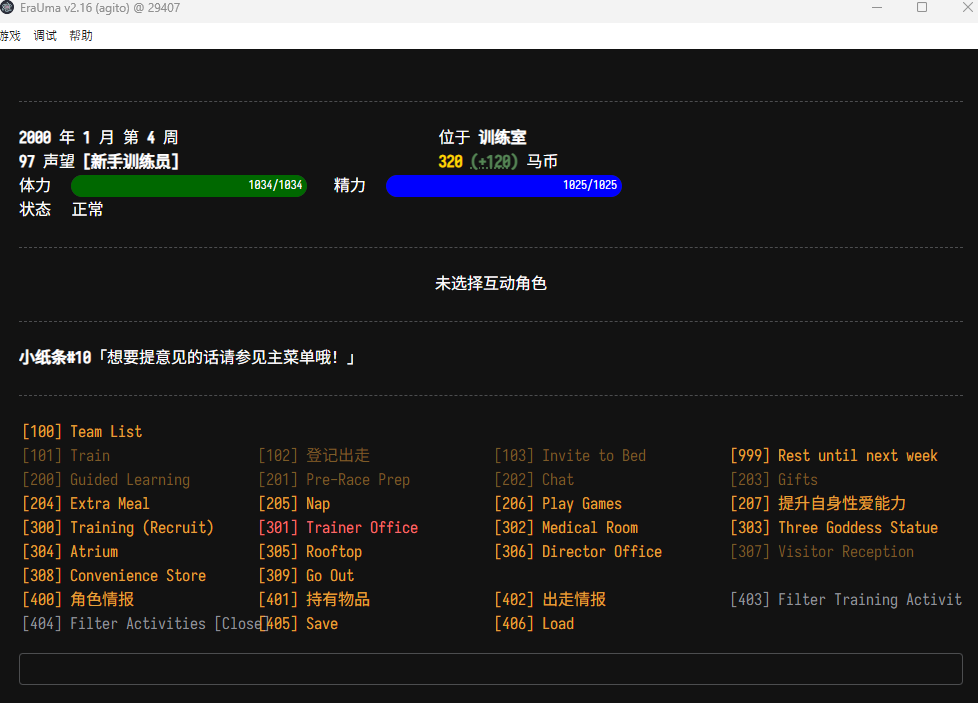The height and width of the screenshot is (703, 978).
Task: Go to [306] Director Office
Action: click(578, 552)
